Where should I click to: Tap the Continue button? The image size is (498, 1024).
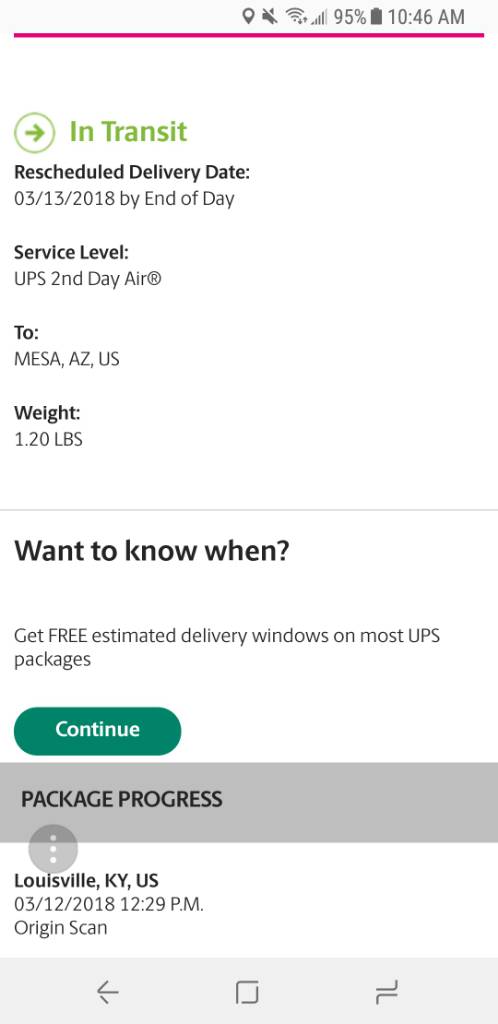pos(97,731)
